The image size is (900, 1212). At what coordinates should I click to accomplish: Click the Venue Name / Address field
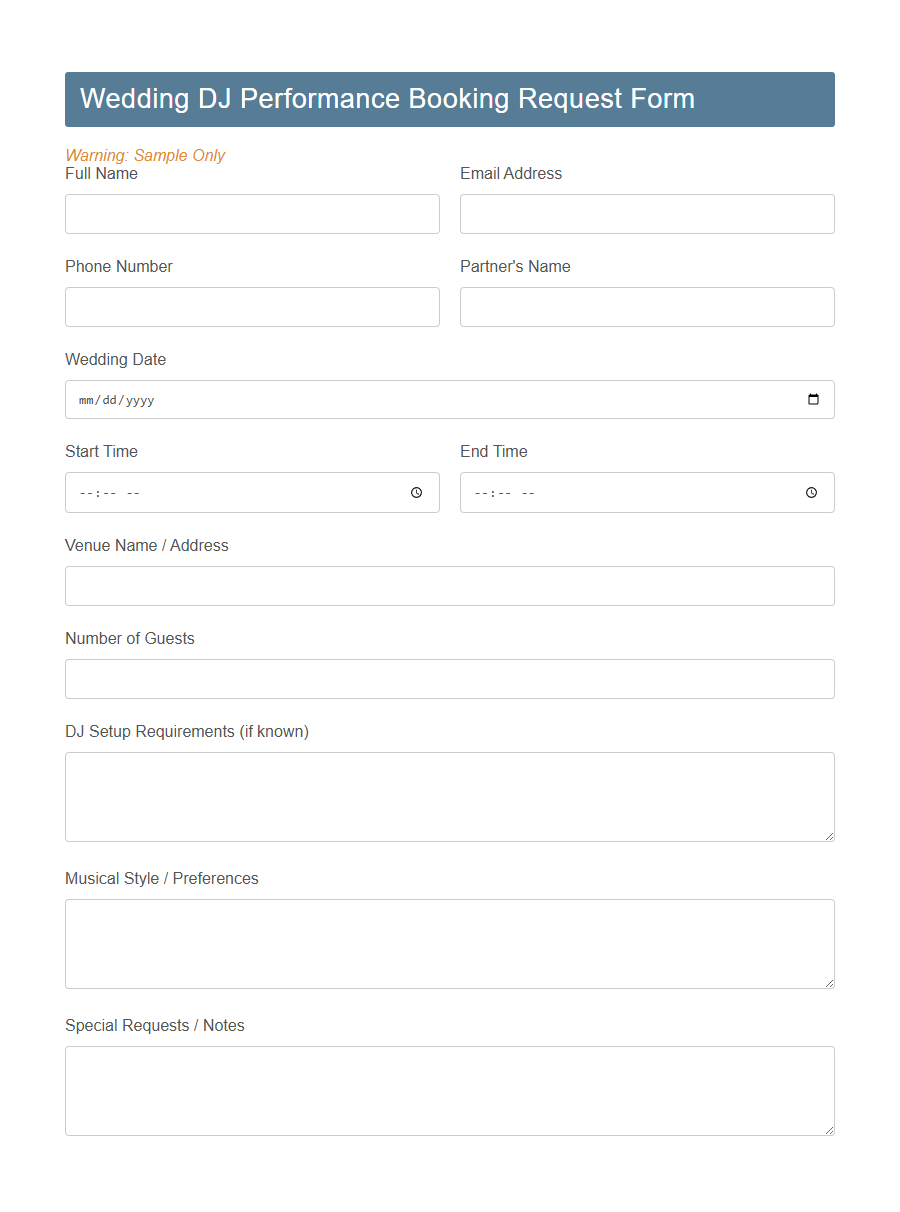tap(450, 585)
